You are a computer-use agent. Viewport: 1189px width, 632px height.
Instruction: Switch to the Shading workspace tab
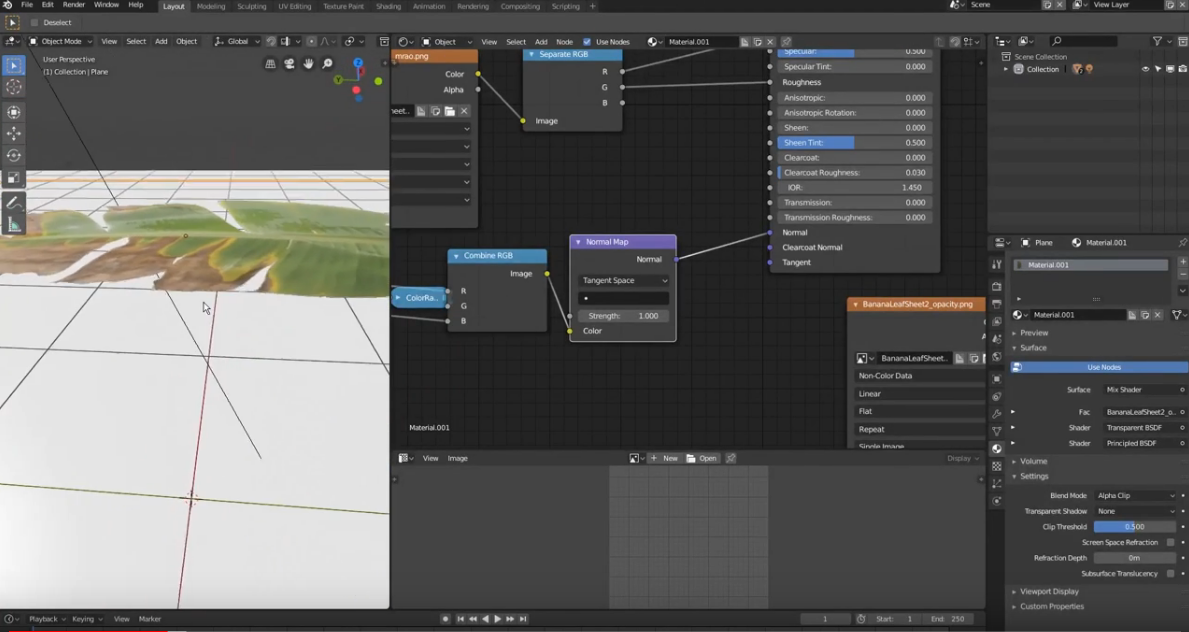tap(388, 5)
